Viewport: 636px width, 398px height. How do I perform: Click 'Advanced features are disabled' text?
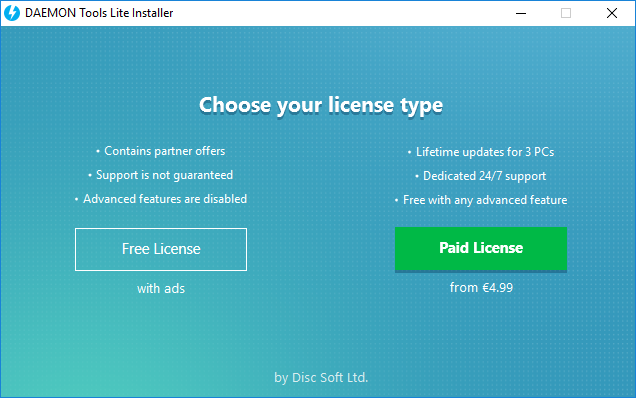[x=165, y=199]
